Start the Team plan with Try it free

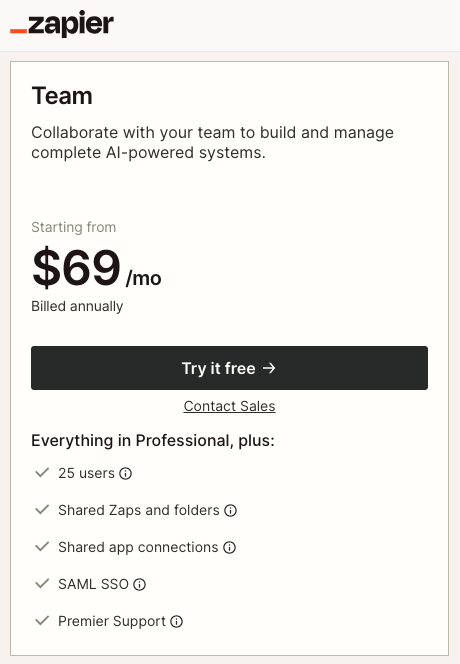click(229, 368)
